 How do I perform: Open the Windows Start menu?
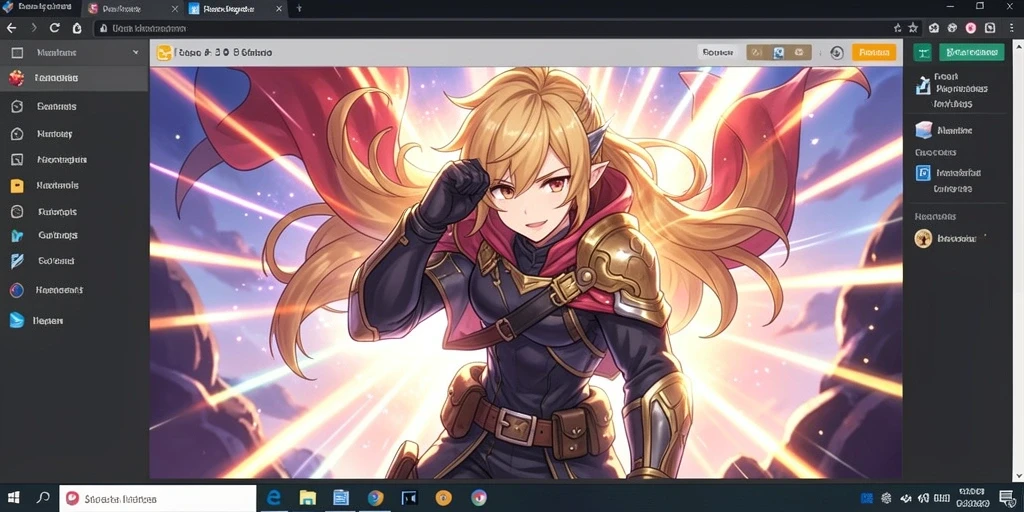click(13, 498)
